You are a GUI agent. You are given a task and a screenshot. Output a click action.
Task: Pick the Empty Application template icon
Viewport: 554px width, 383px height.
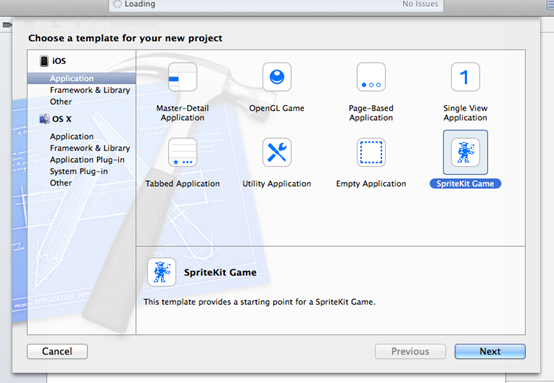click(x=371, y=152)
